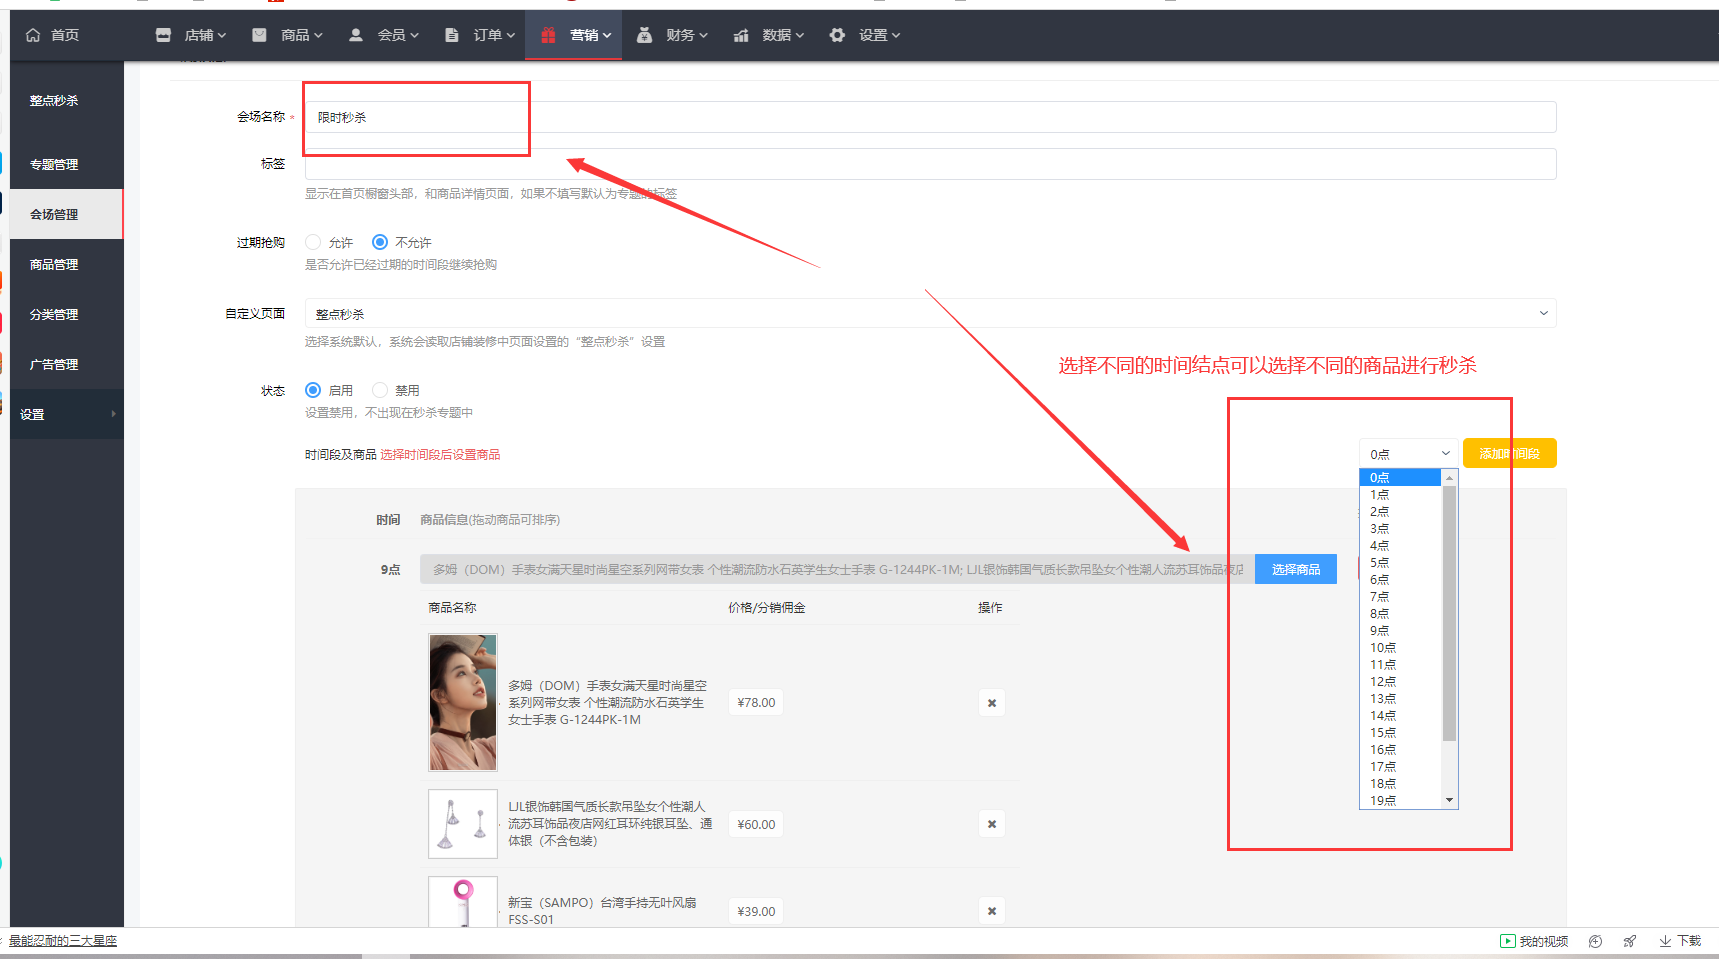Screen dimensions: 1719x959
Task: Expand the 会员 menu chevron
Action: click(x=414, y=35)
